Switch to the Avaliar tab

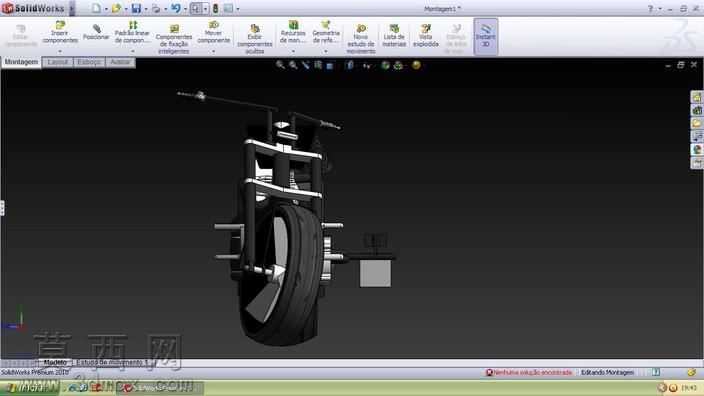click(120, 62)
